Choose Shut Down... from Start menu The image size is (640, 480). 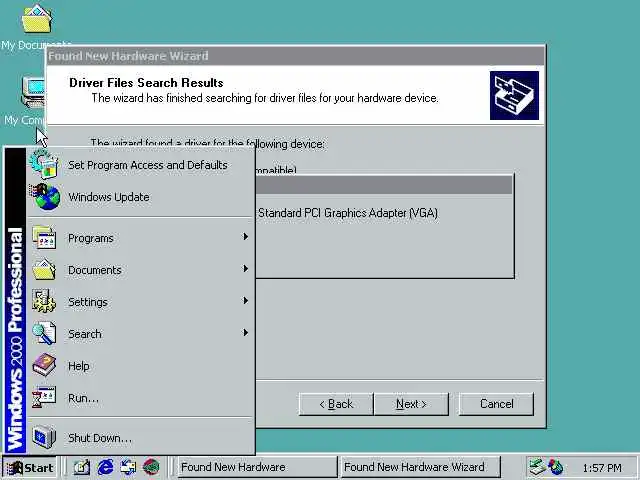pyautogui.click(x=141, y=438)
